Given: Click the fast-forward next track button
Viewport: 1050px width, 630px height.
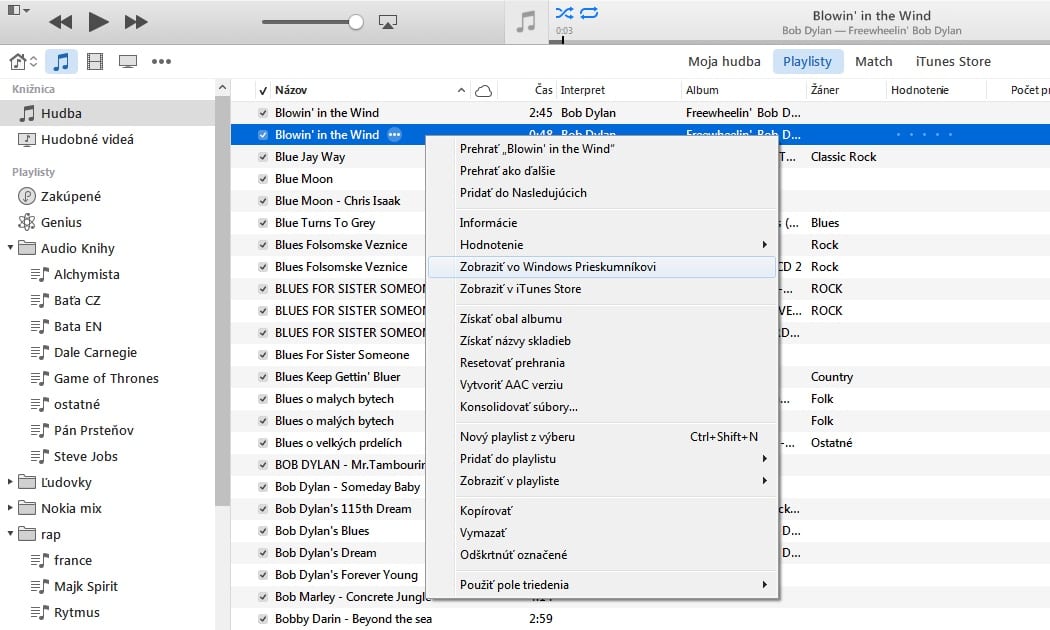Looking at the screenshot, I should click(x=136, y=22).
